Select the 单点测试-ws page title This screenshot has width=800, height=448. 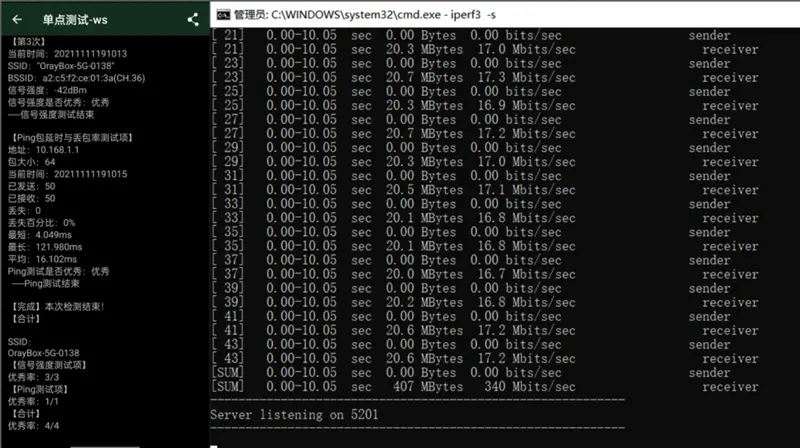point(75,20)
